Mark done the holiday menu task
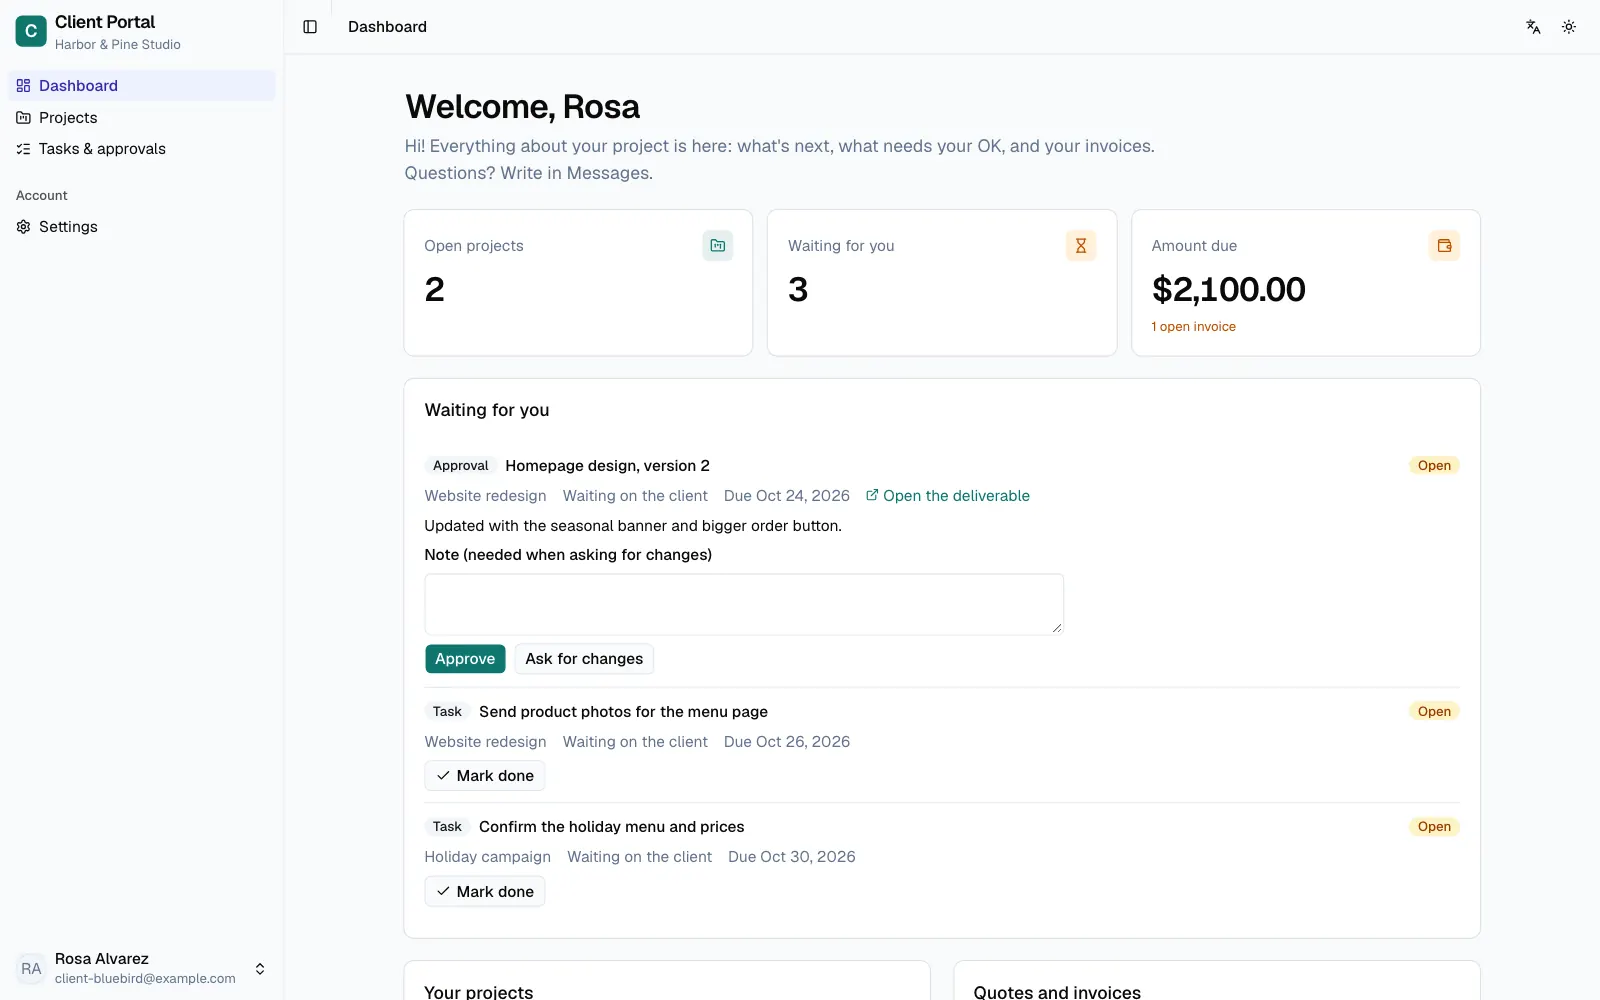1600x1000 pixels. 485,892
